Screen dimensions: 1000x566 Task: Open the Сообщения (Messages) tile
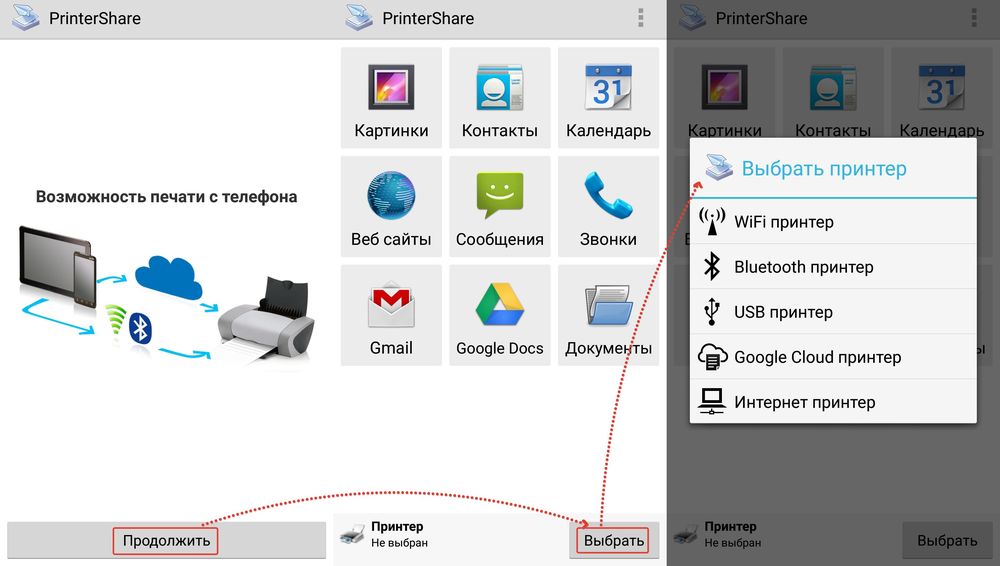(x=499, y=205)
